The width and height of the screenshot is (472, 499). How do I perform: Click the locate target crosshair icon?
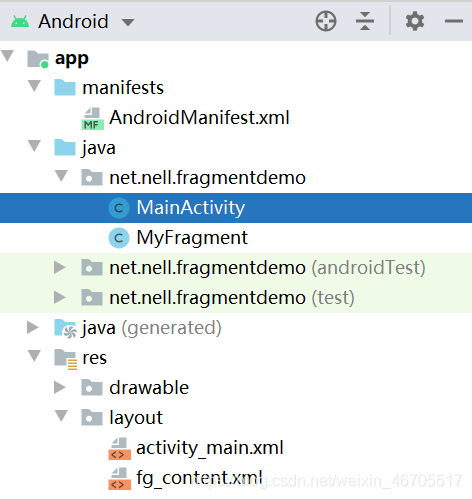[x=326, y=21]
